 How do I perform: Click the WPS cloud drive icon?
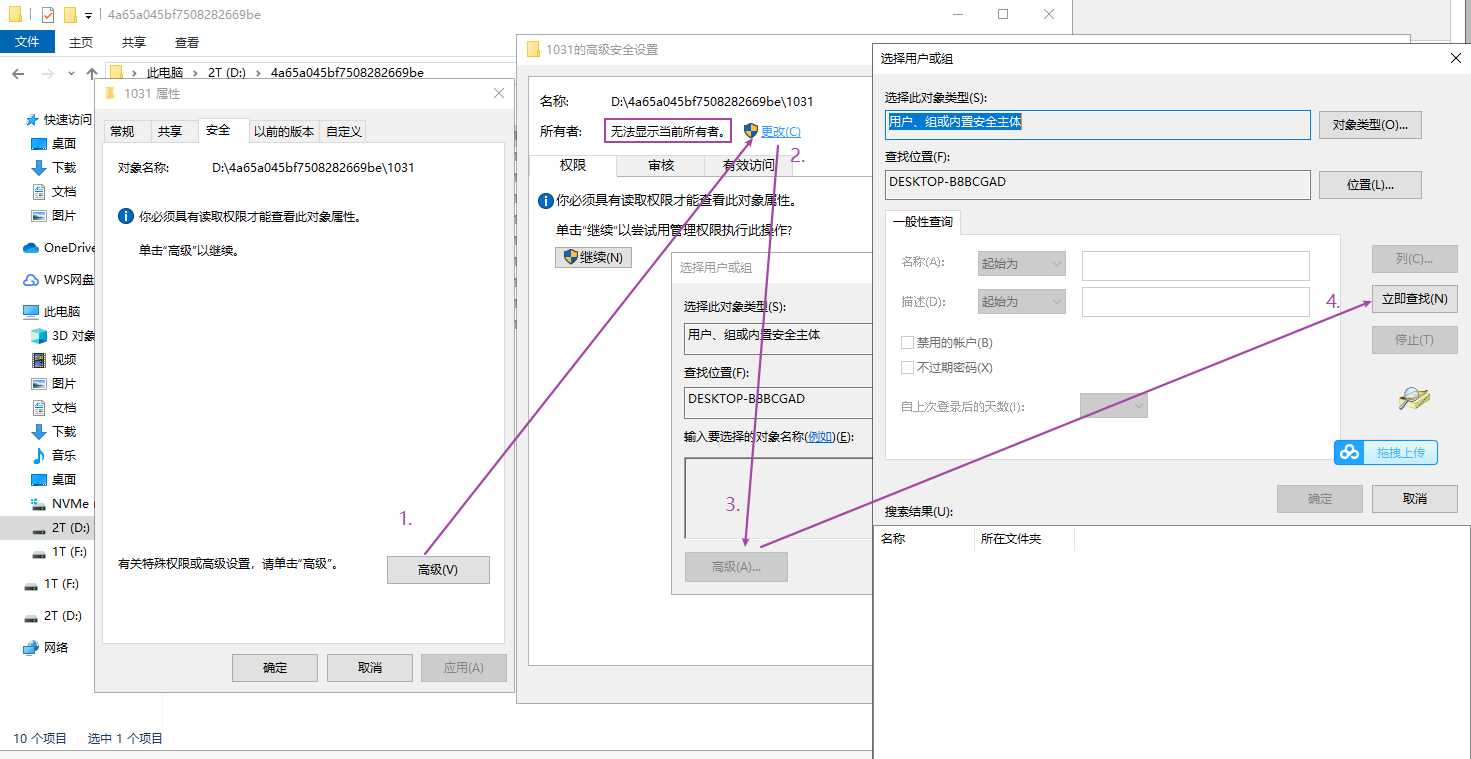[31, 280]
